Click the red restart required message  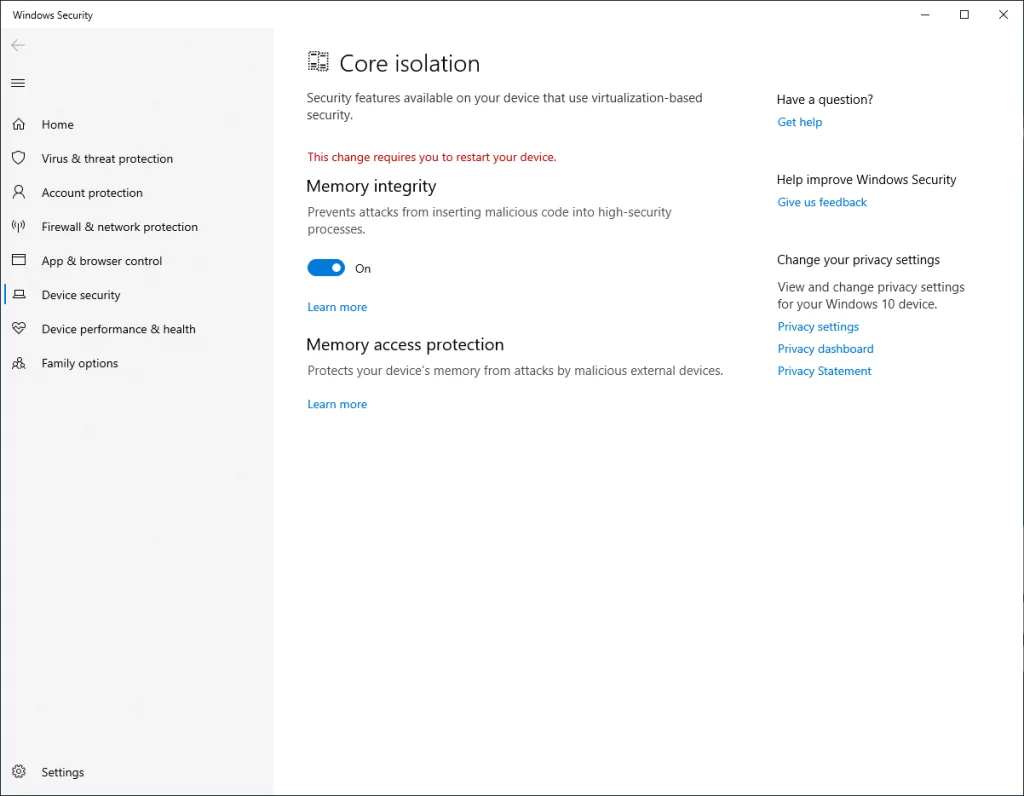pyautogui.click(x=432, y=157)
